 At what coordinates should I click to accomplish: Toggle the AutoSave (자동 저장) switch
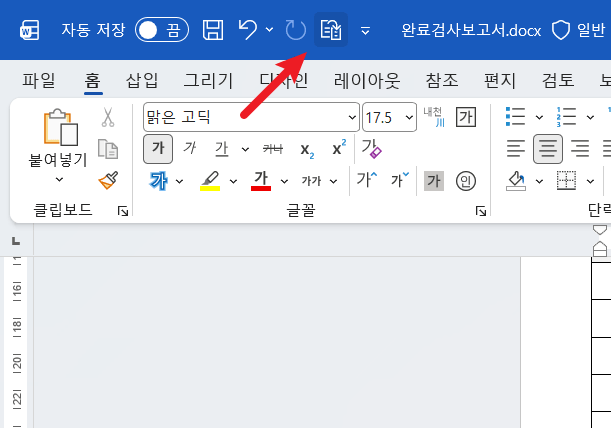tap(162, 30)
